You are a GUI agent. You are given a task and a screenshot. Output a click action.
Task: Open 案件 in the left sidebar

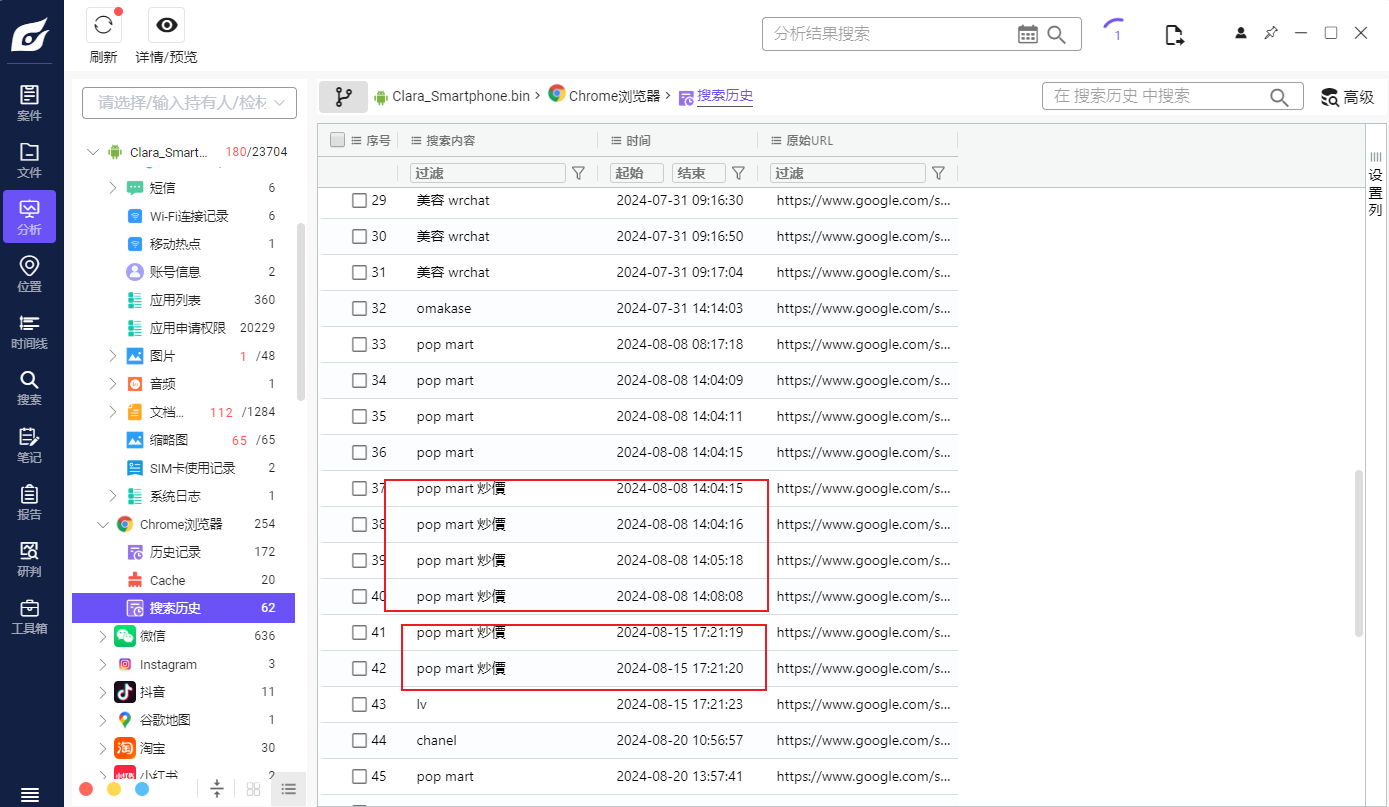point(30,103)
